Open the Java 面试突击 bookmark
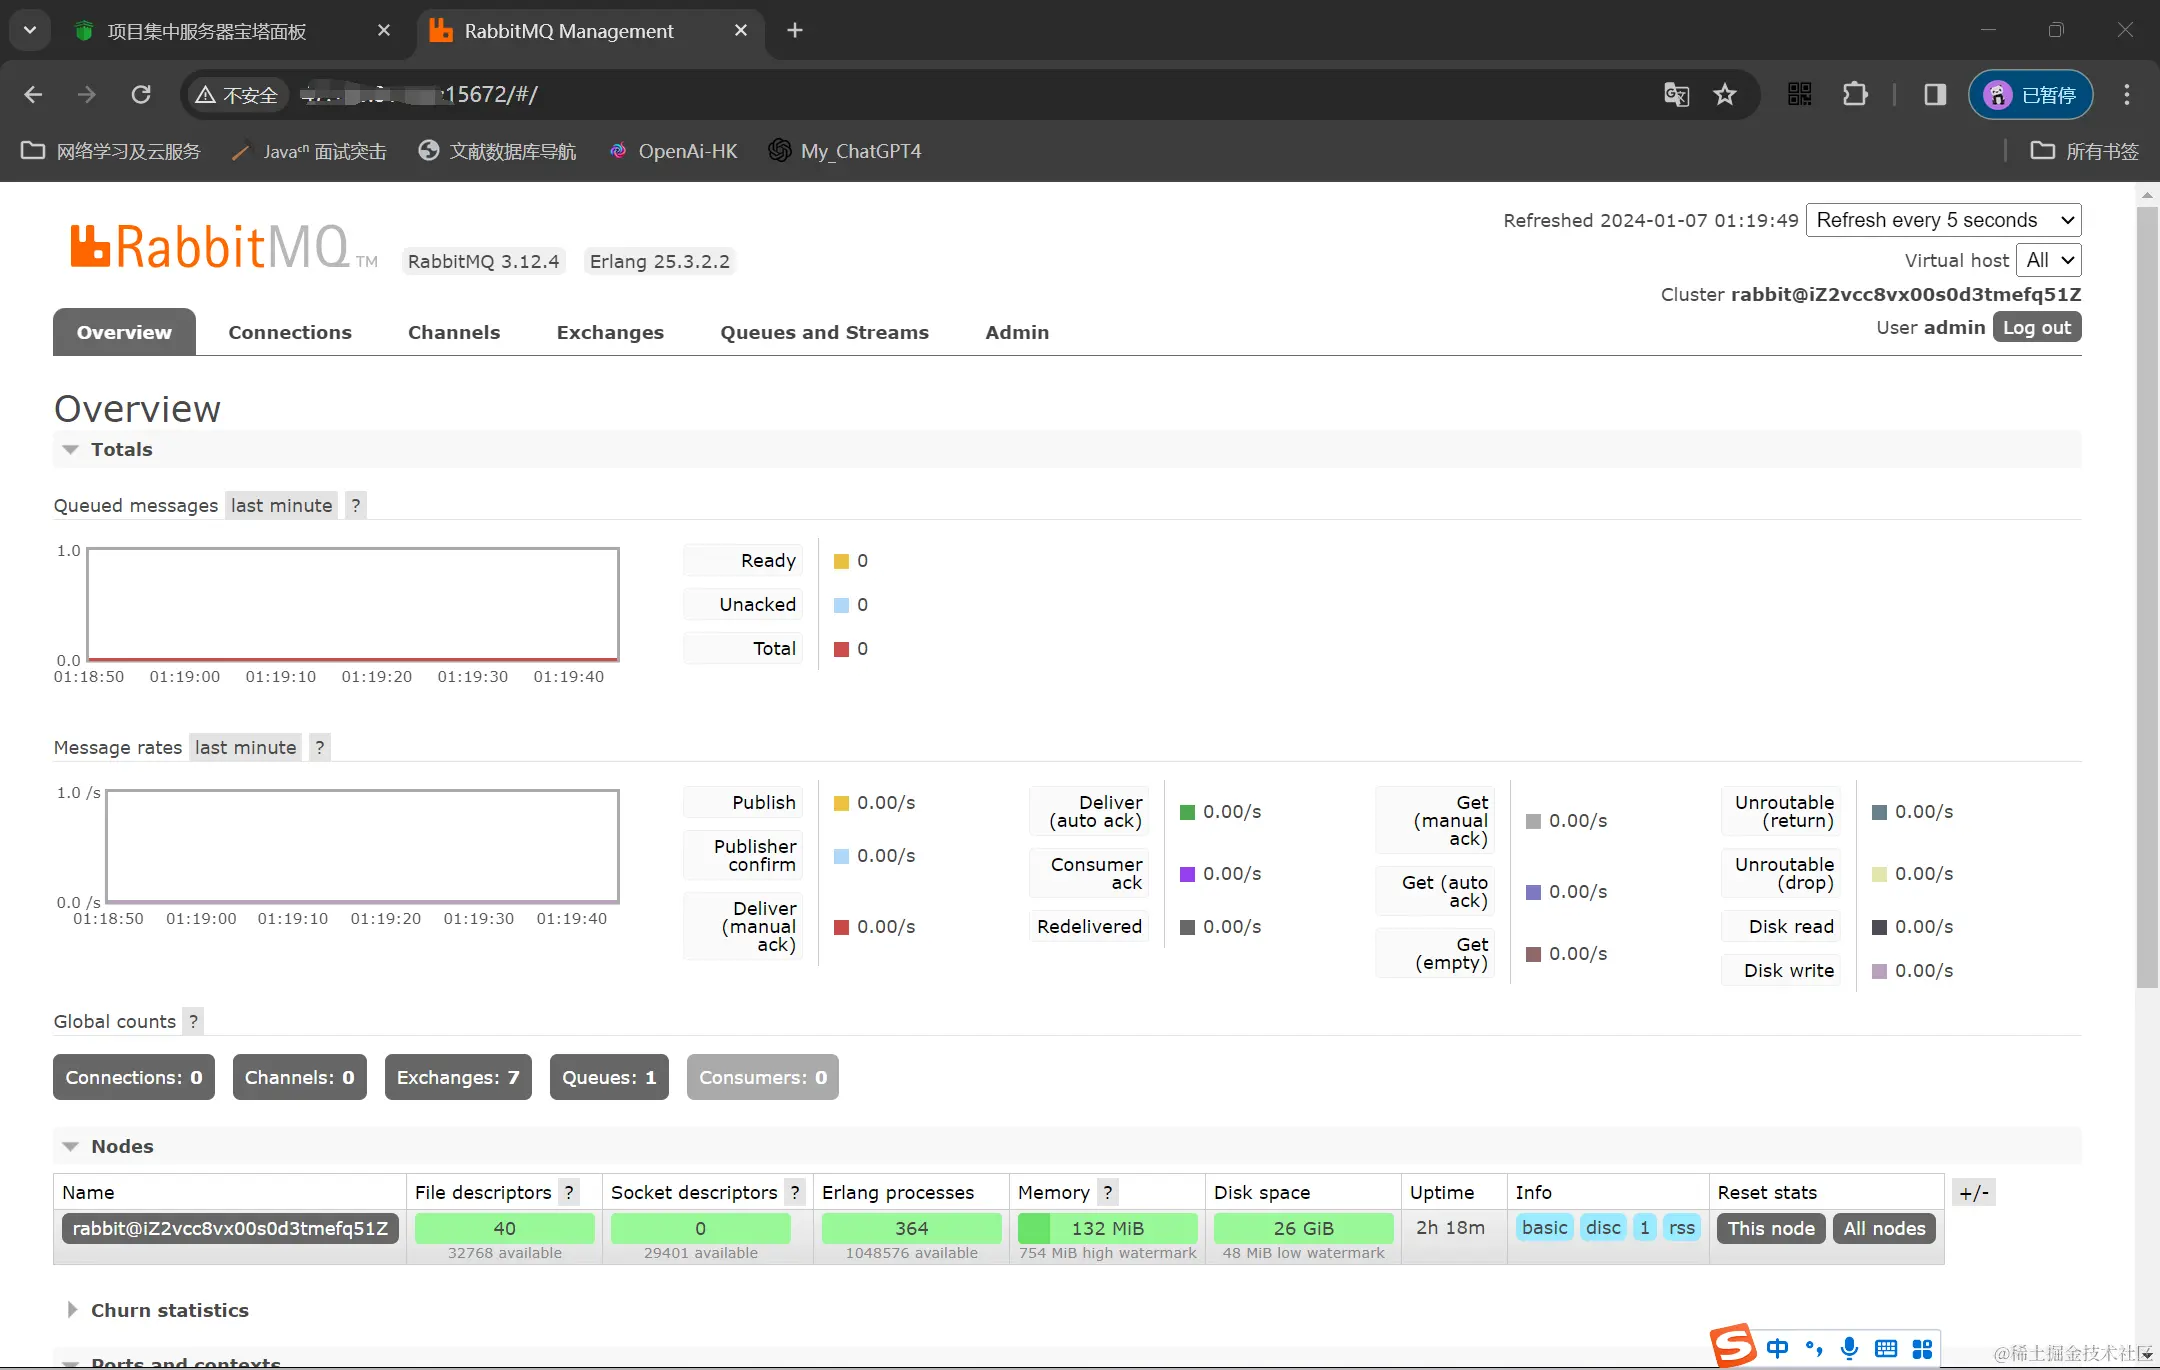This screenshot has height=1370, width=2160. (x=309, y=151)
